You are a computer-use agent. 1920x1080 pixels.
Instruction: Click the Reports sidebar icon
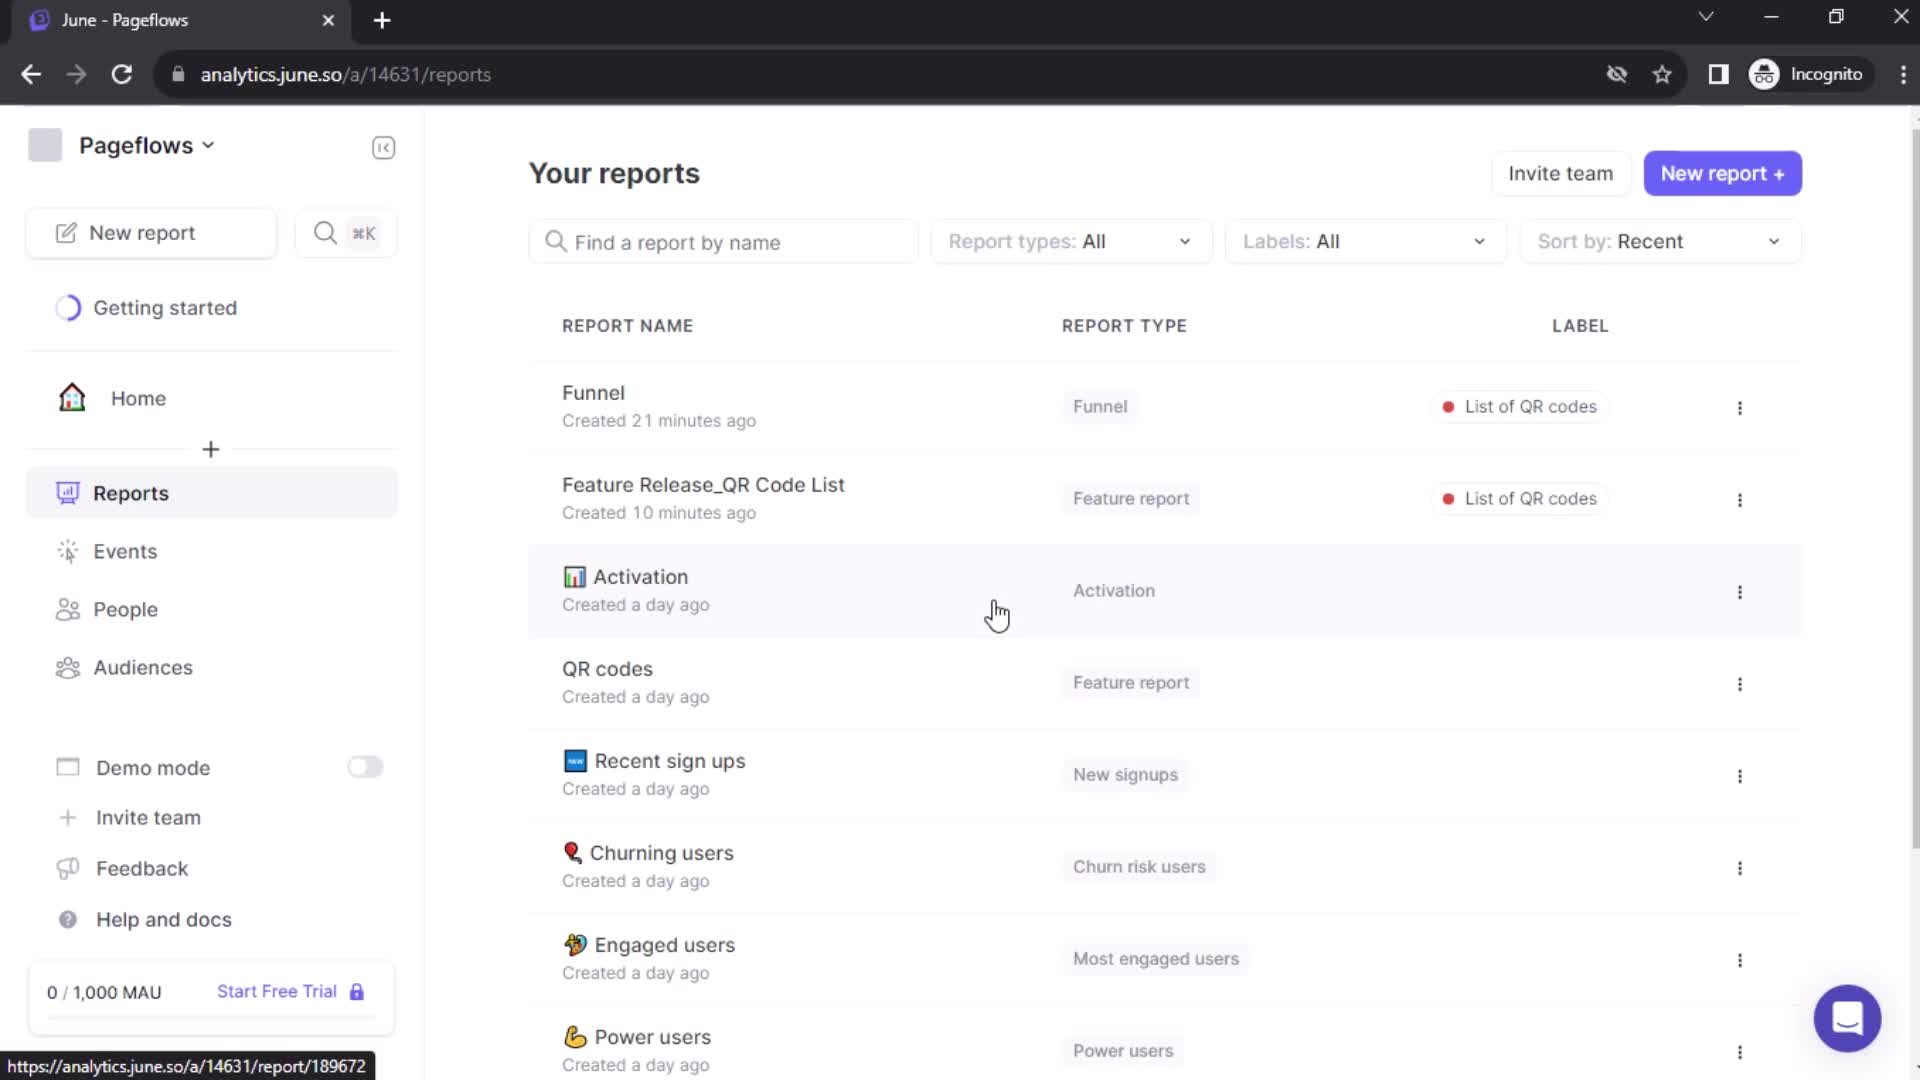point(67,493)
